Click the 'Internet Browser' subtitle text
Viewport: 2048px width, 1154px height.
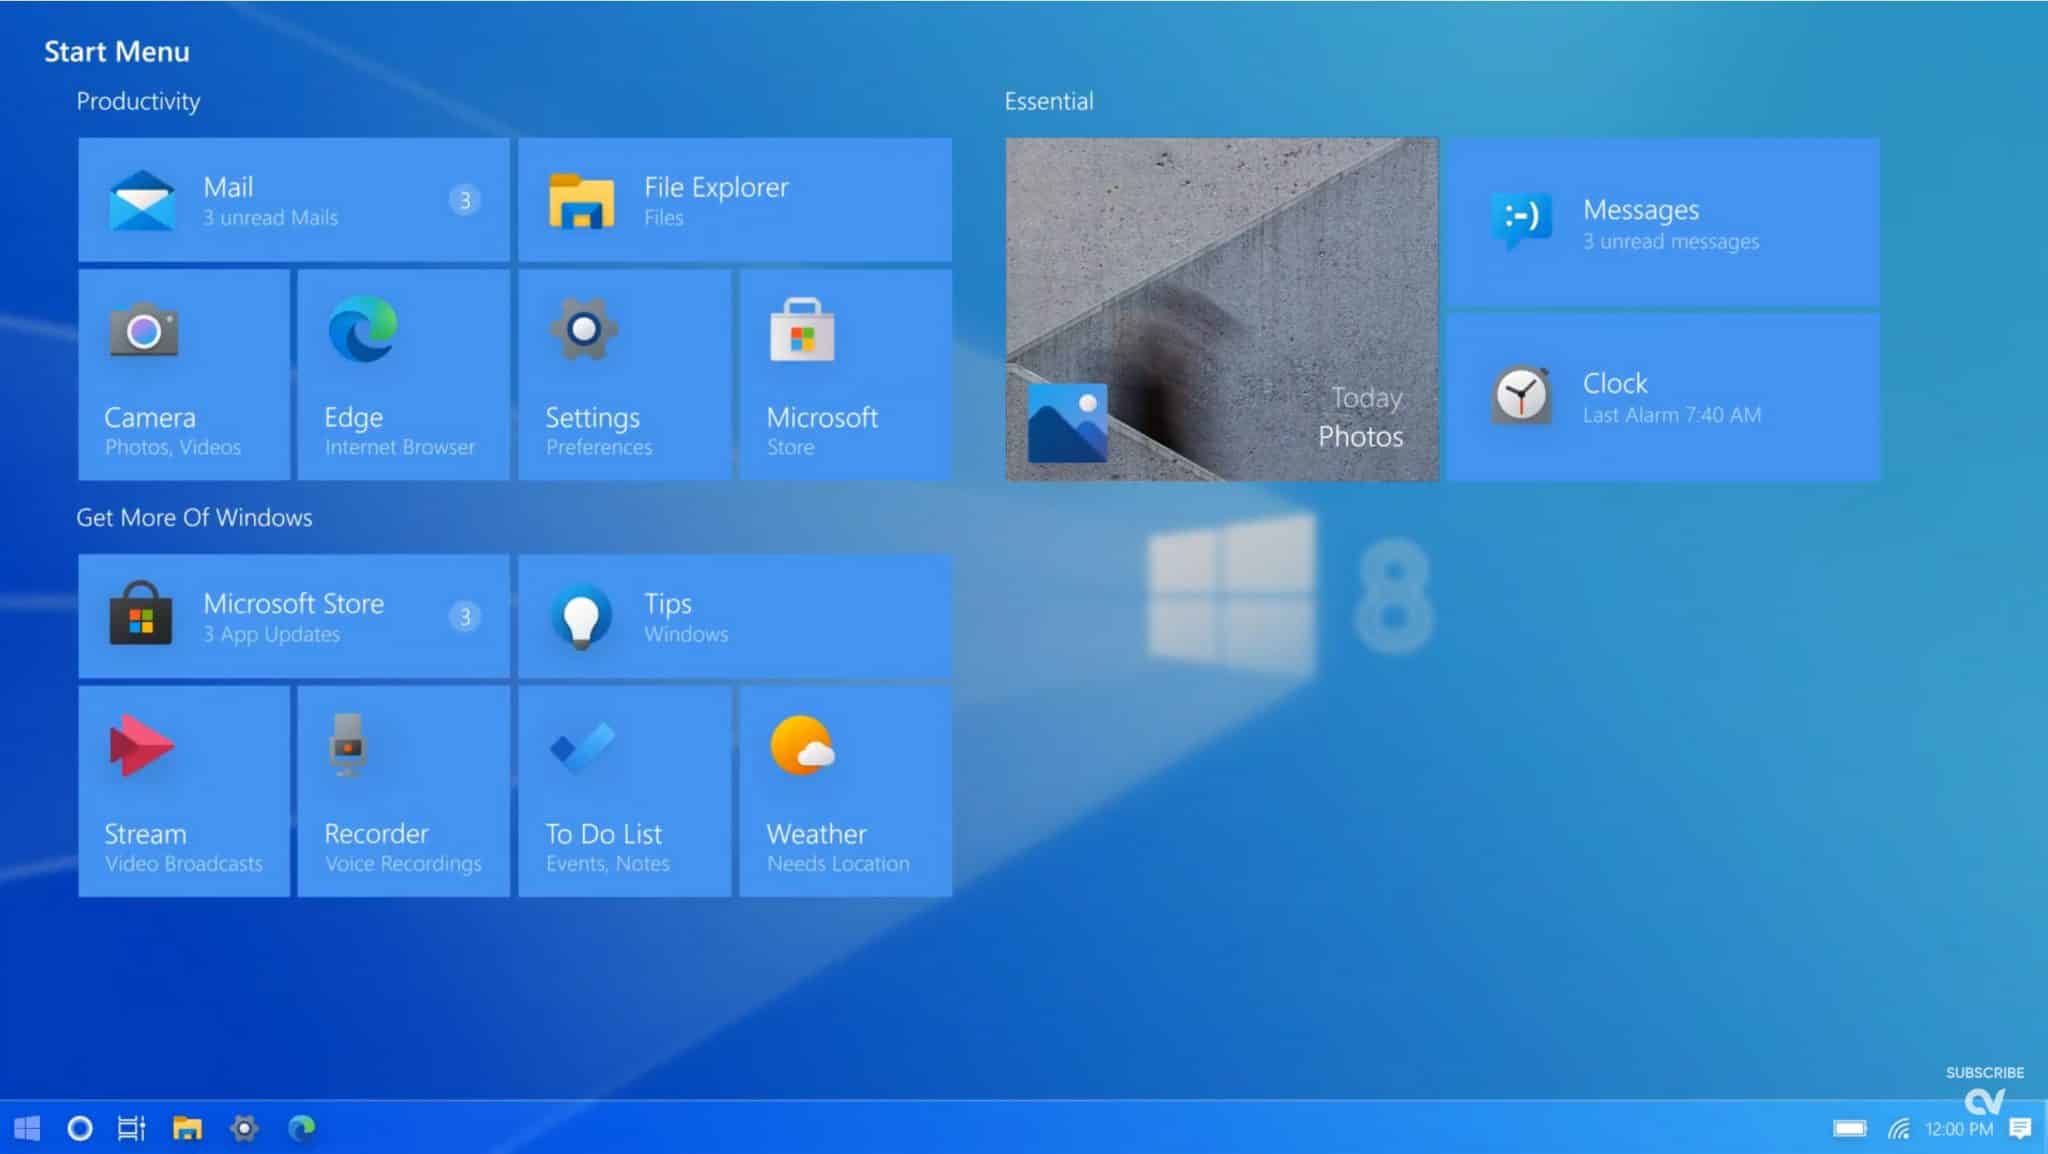tap(400, 447)
